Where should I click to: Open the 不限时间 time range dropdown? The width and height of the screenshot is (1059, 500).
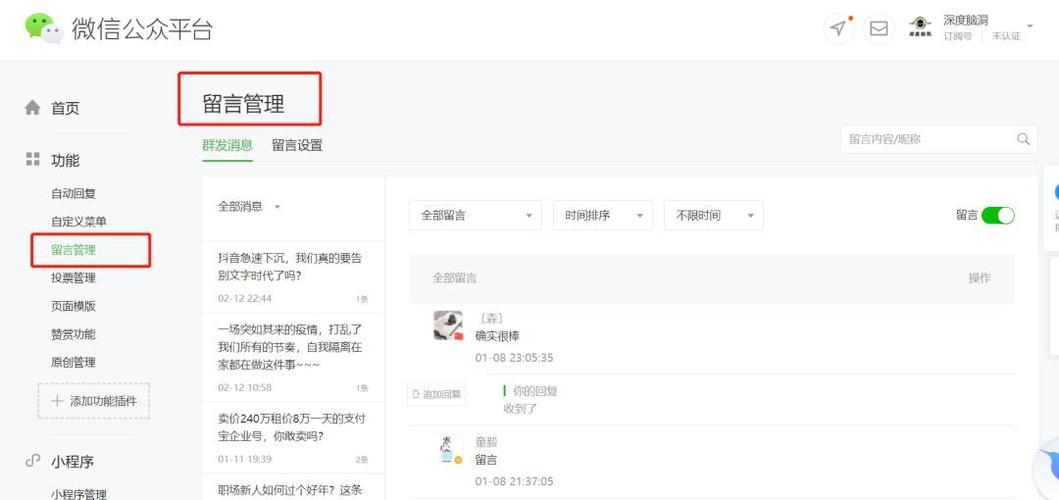pos(713,215)
